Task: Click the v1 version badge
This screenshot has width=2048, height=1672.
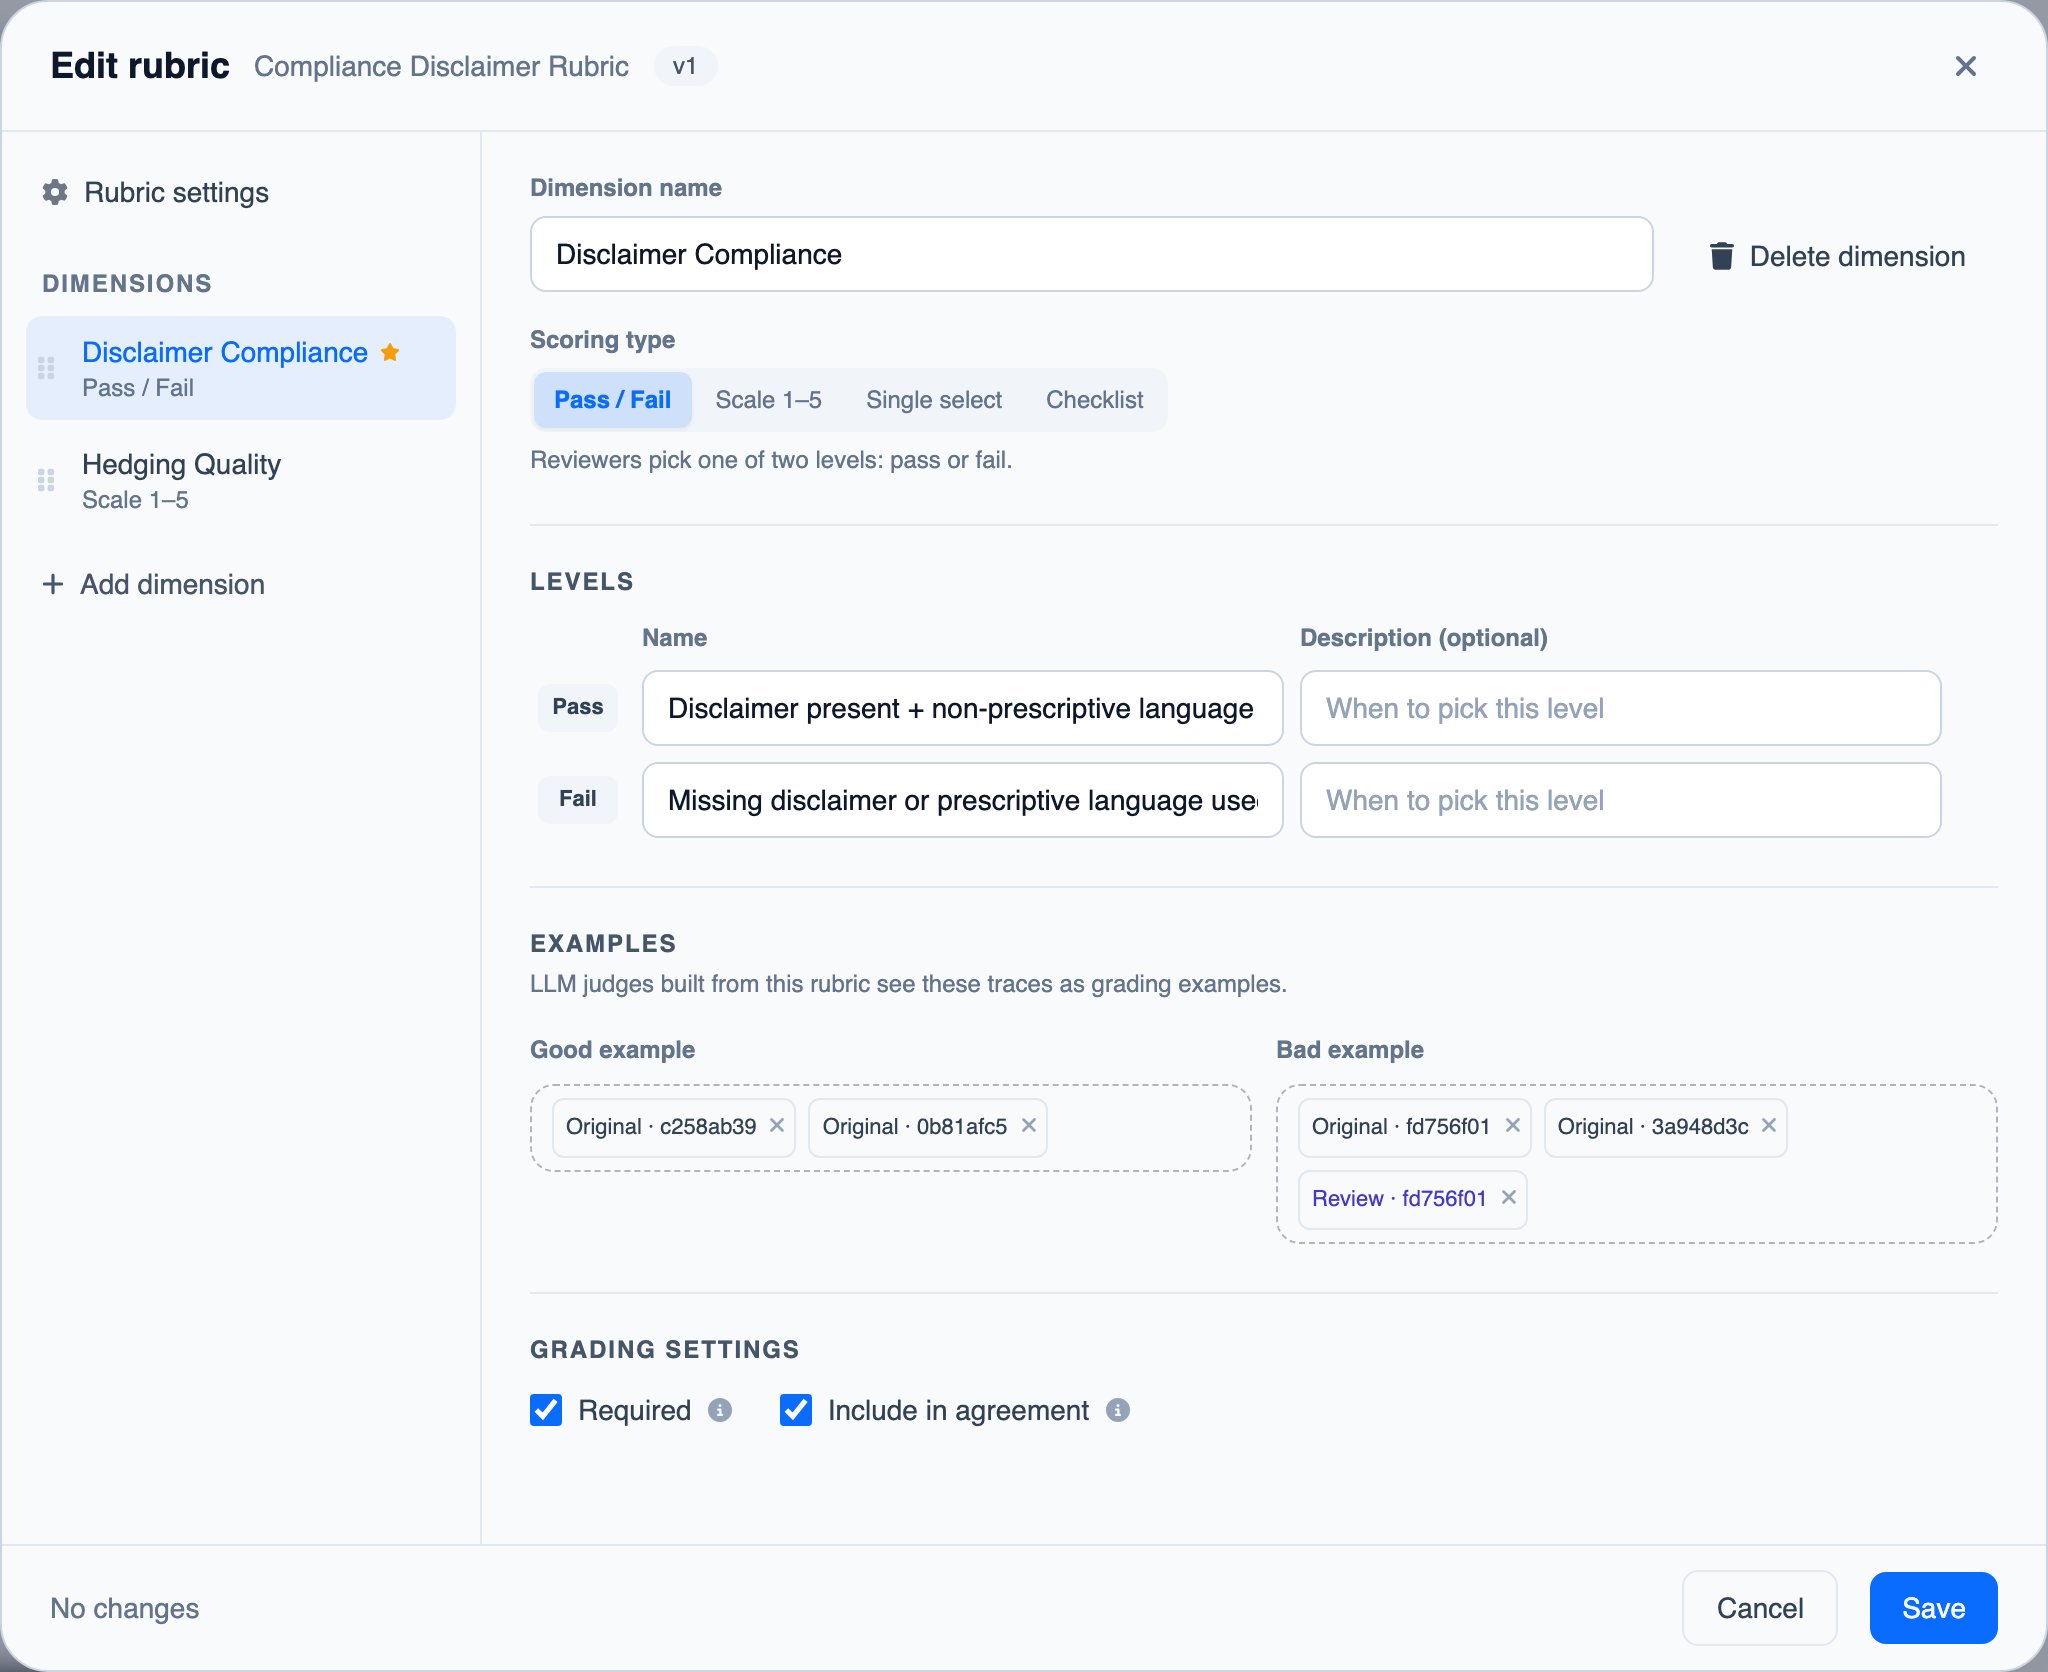Action: coord(685,66)
